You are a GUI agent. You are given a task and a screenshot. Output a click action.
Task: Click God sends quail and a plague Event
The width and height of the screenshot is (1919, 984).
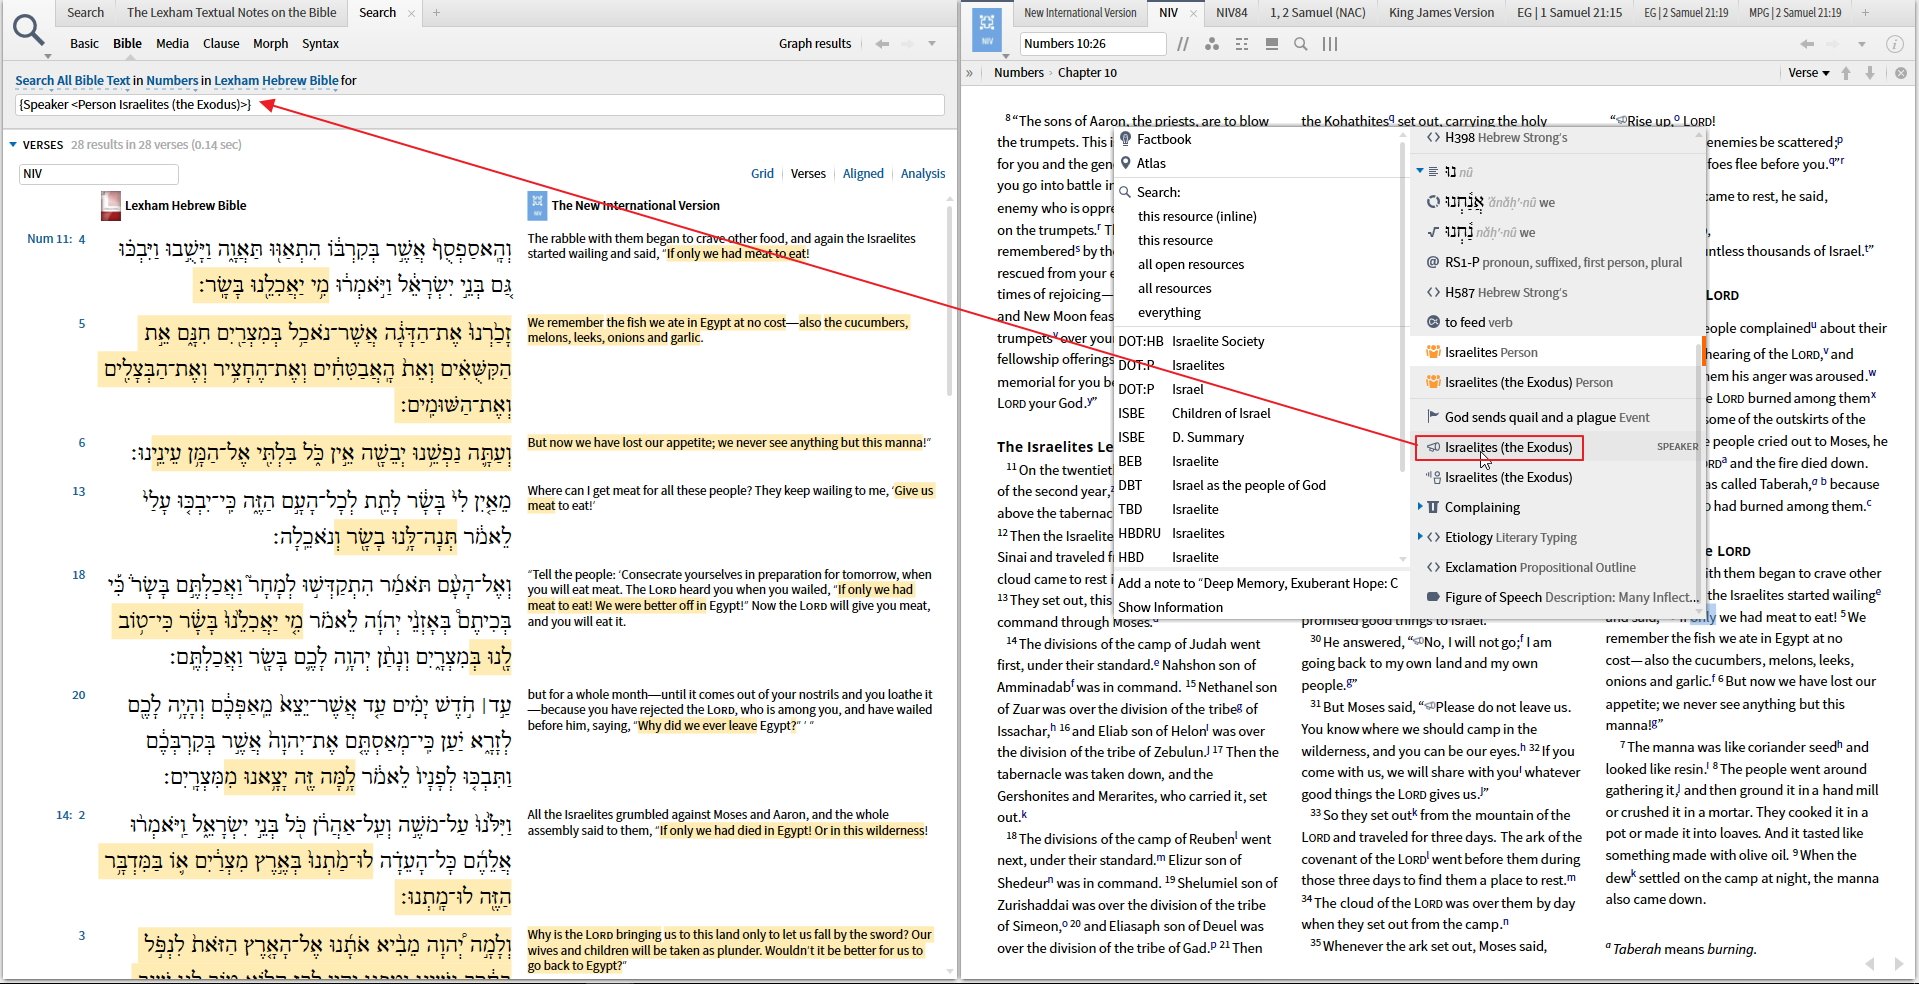point(1547,417)
